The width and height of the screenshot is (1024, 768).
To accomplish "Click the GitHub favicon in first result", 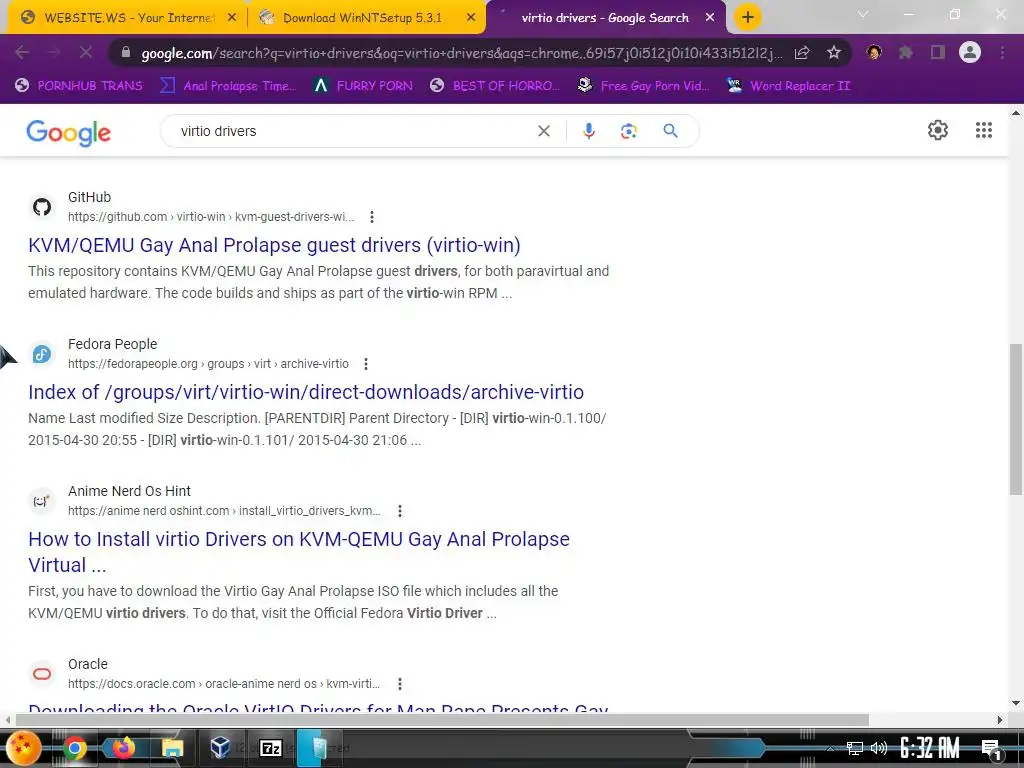I will [42, 207].
